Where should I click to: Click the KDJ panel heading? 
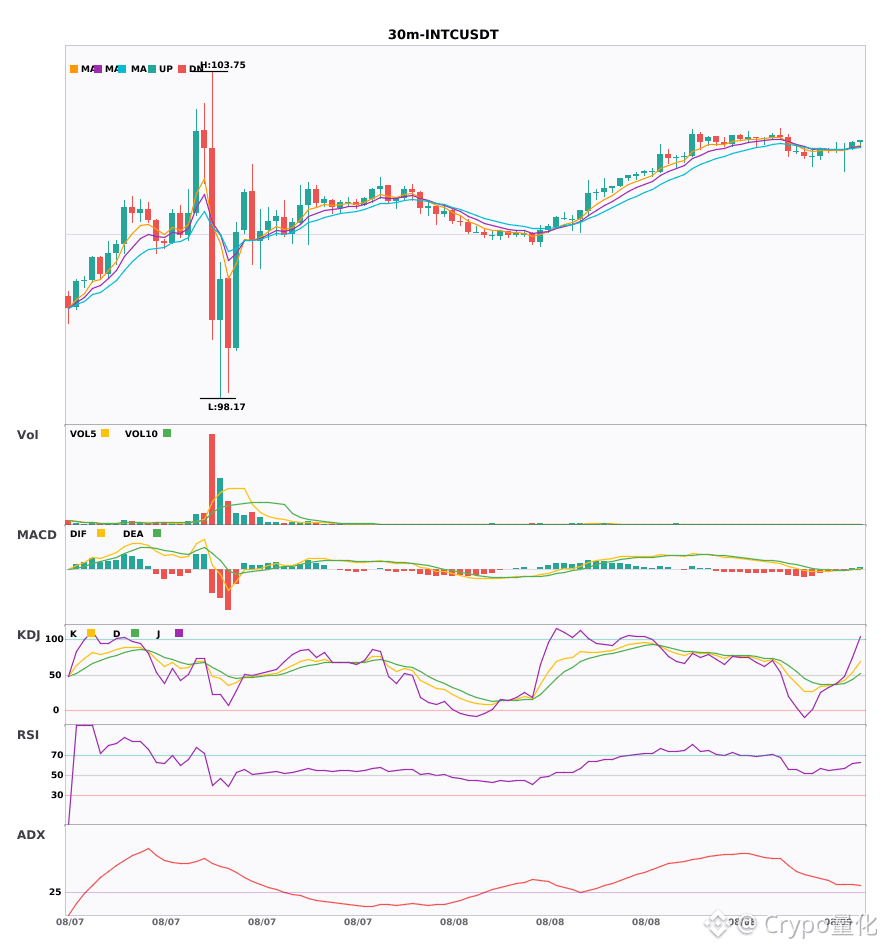coord(28,635)
